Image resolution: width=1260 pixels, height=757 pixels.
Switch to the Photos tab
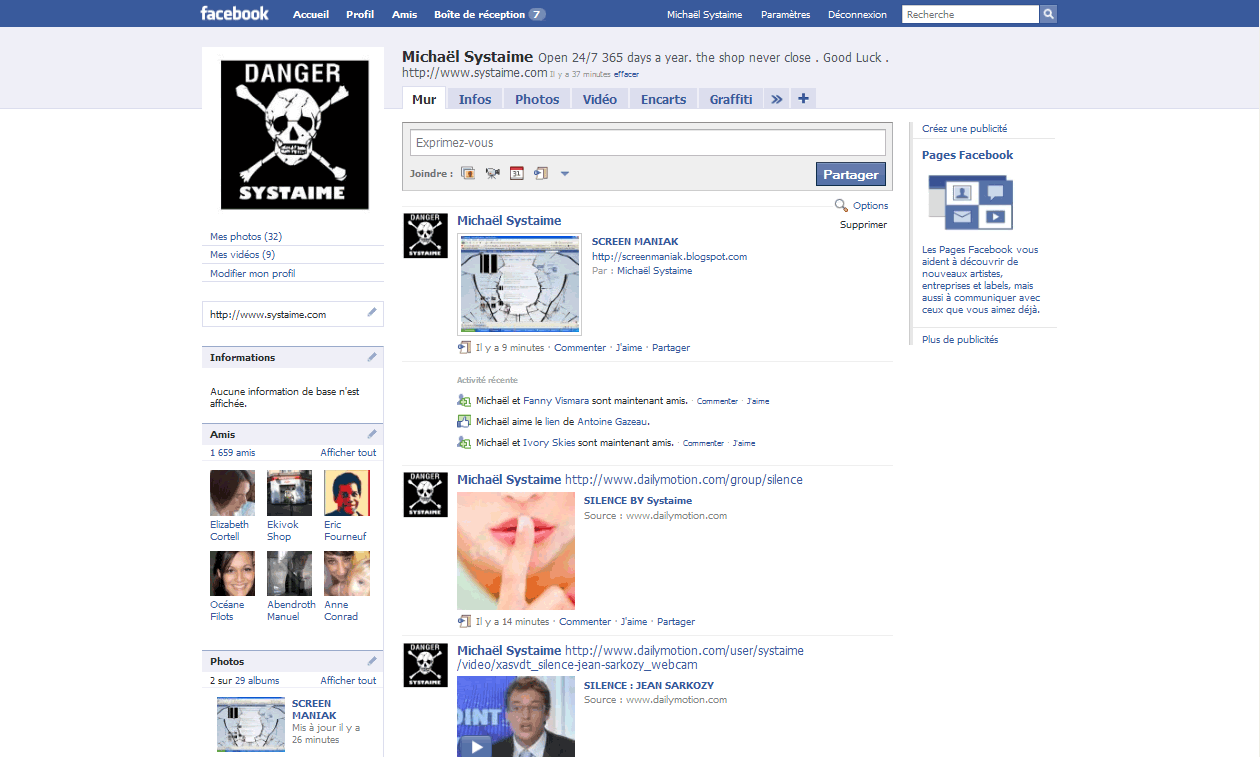(537, 99)
